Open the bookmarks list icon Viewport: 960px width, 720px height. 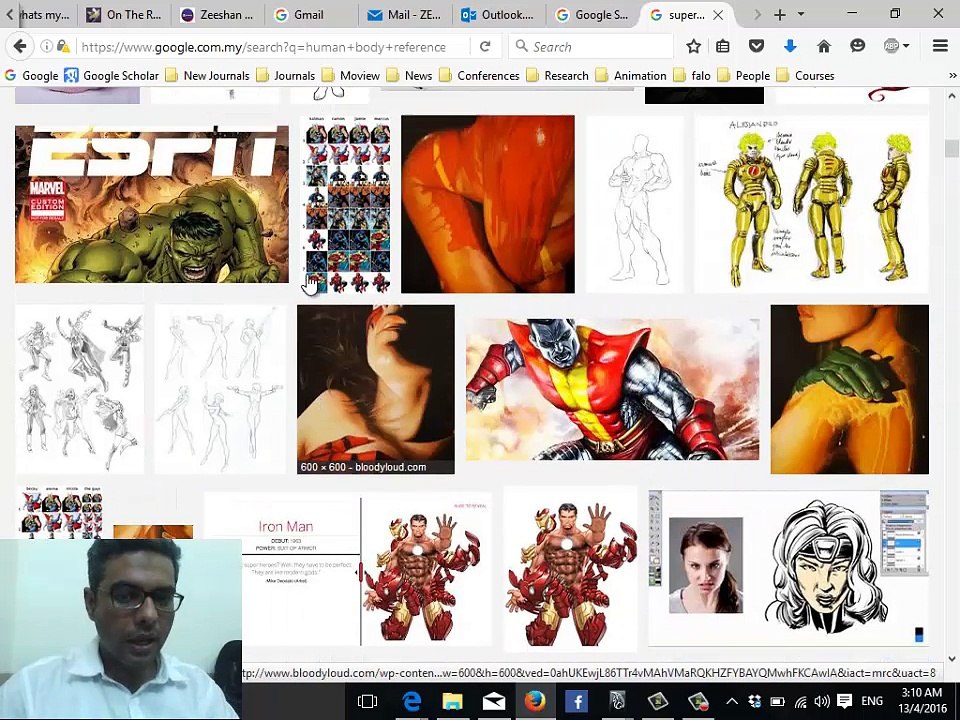point(723,47)
